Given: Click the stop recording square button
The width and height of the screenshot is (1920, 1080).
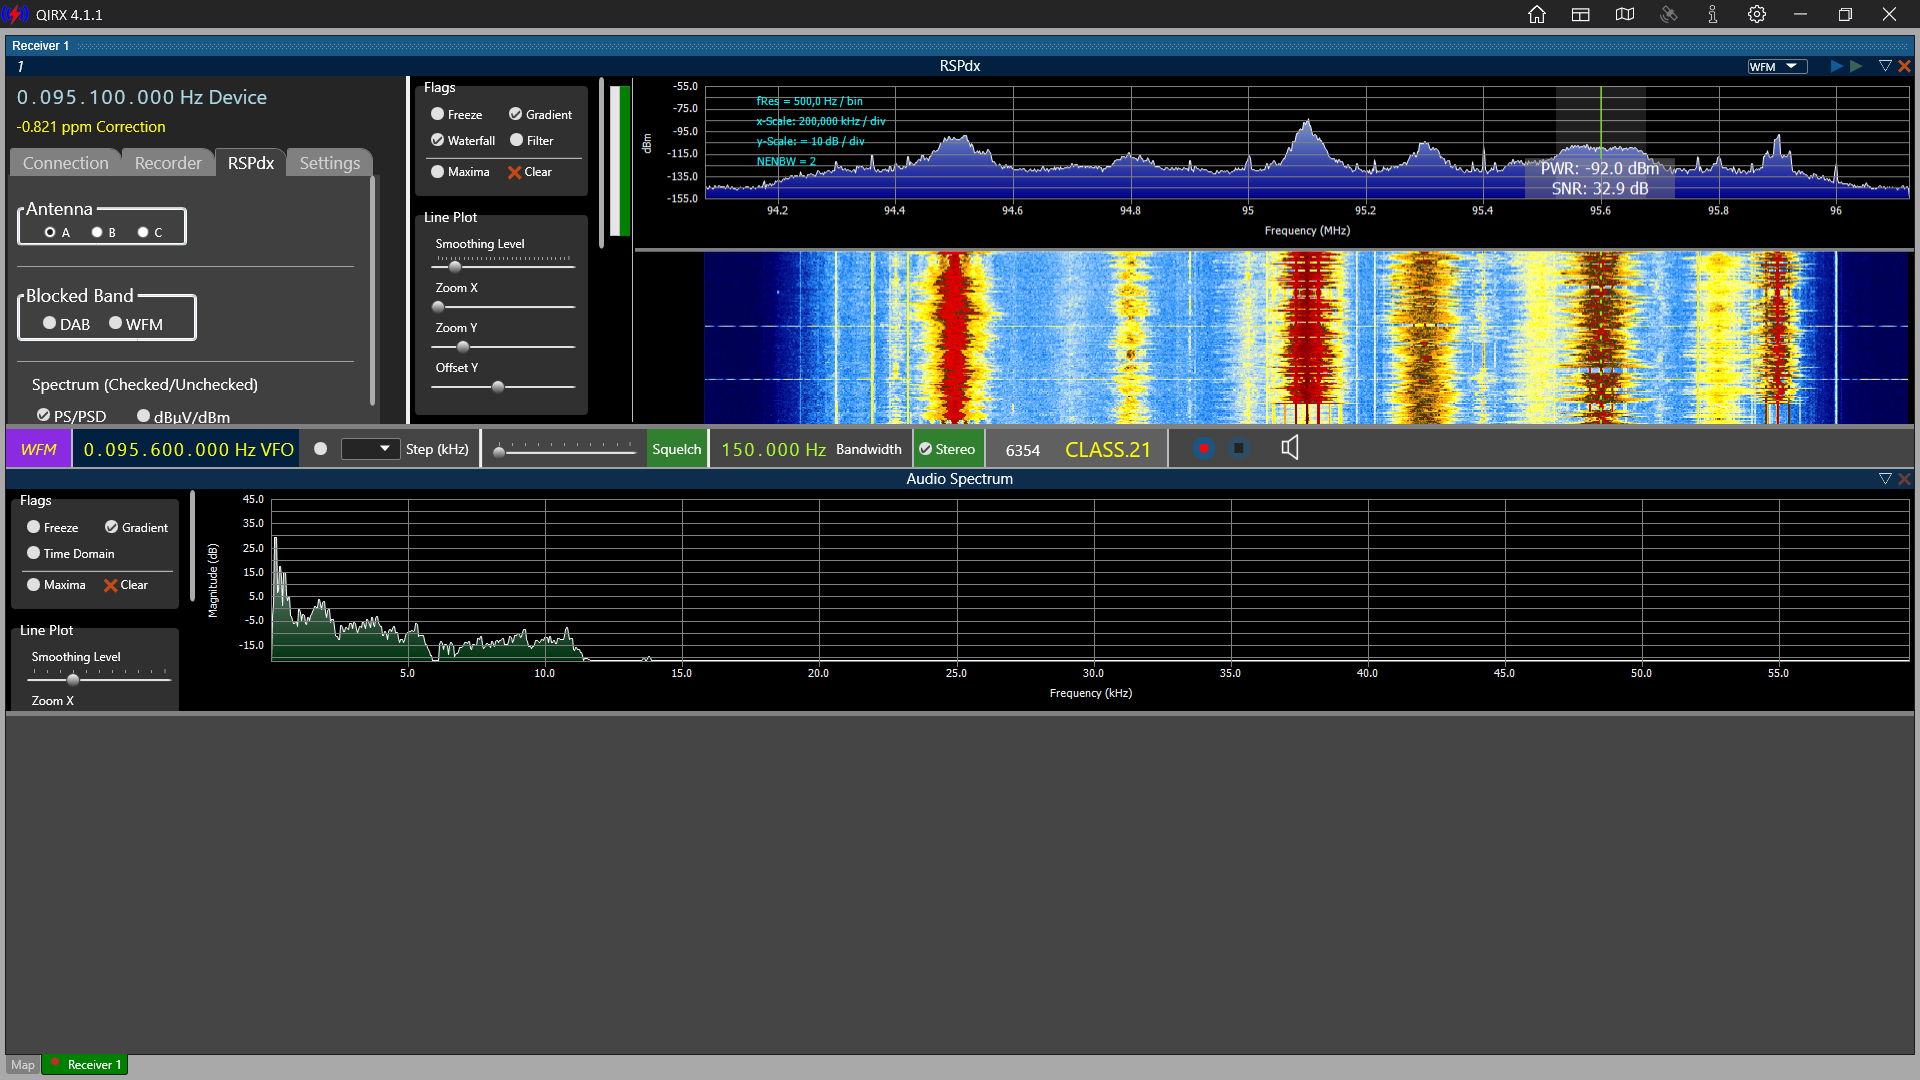Looking at the screenshot, I should click(1239, 449).
